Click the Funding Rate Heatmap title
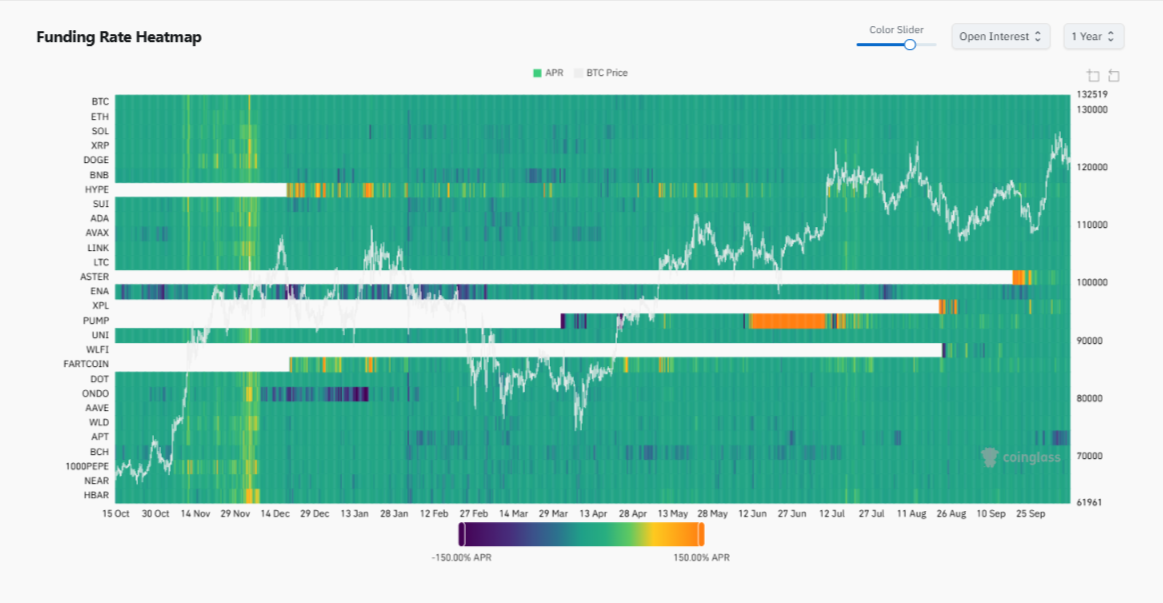Screen dimensions: 1163x603 click(118, 37)
